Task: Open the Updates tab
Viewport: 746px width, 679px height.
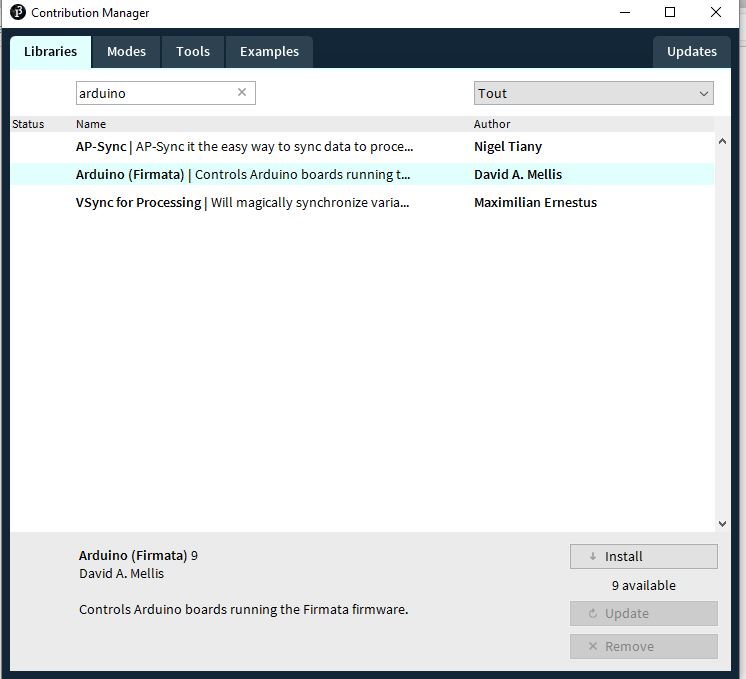Action: pyautogui.click(x=691, y=51)
